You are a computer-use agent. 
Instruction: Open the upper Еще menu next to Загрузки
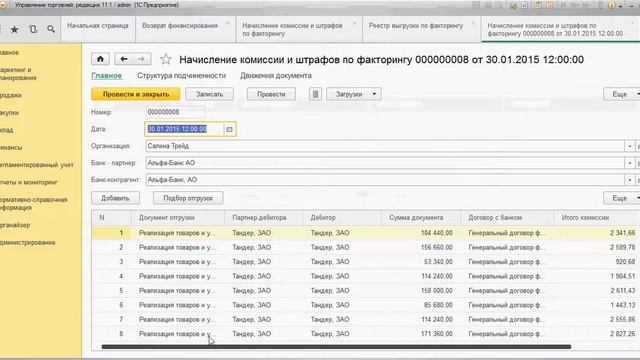click(x=622, y=94)
